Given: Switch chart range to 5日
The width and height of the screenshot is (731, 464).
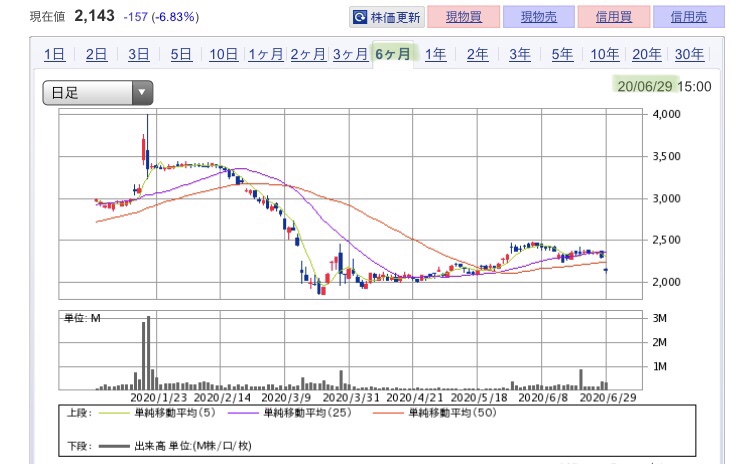Looking at the screenshot, I should tap(181, 55).
